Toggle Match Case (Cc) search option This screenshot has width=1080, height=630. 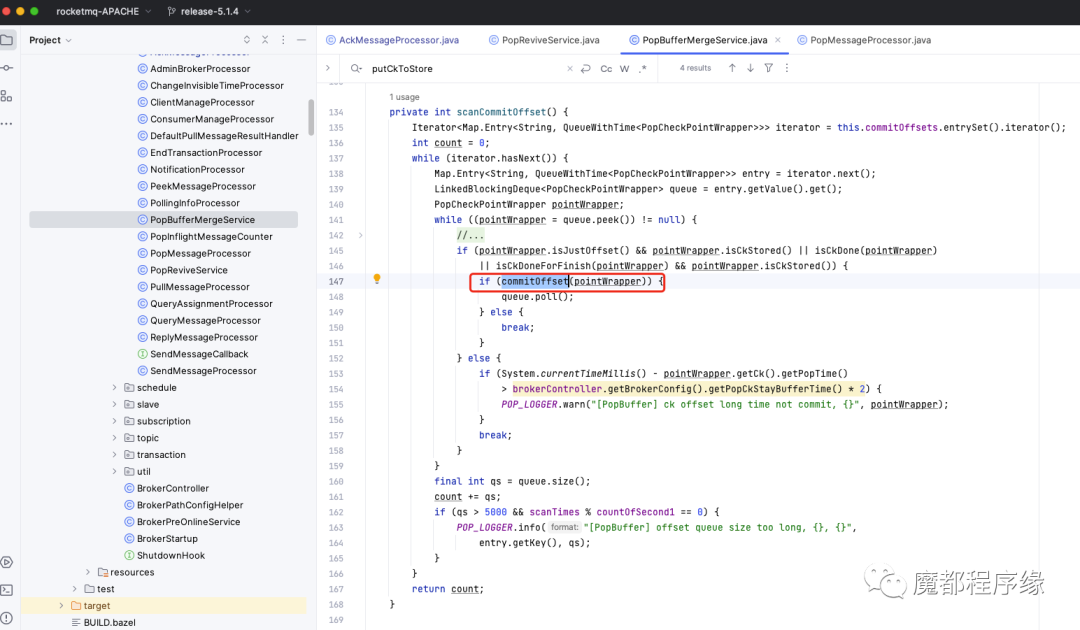[606, 69]
